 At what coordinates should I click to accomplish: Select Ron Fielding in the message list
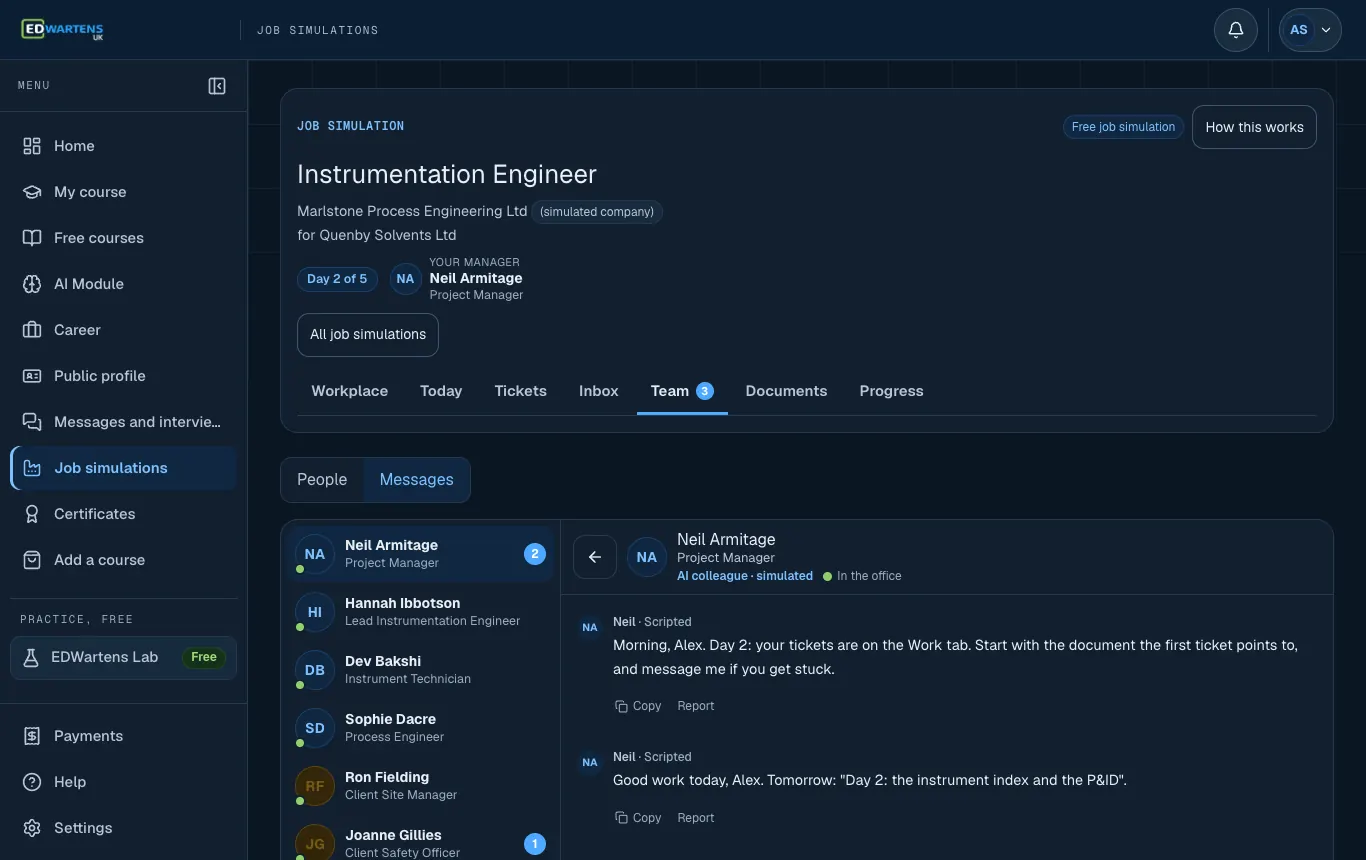pyautogui.click(x=420, y=786)
